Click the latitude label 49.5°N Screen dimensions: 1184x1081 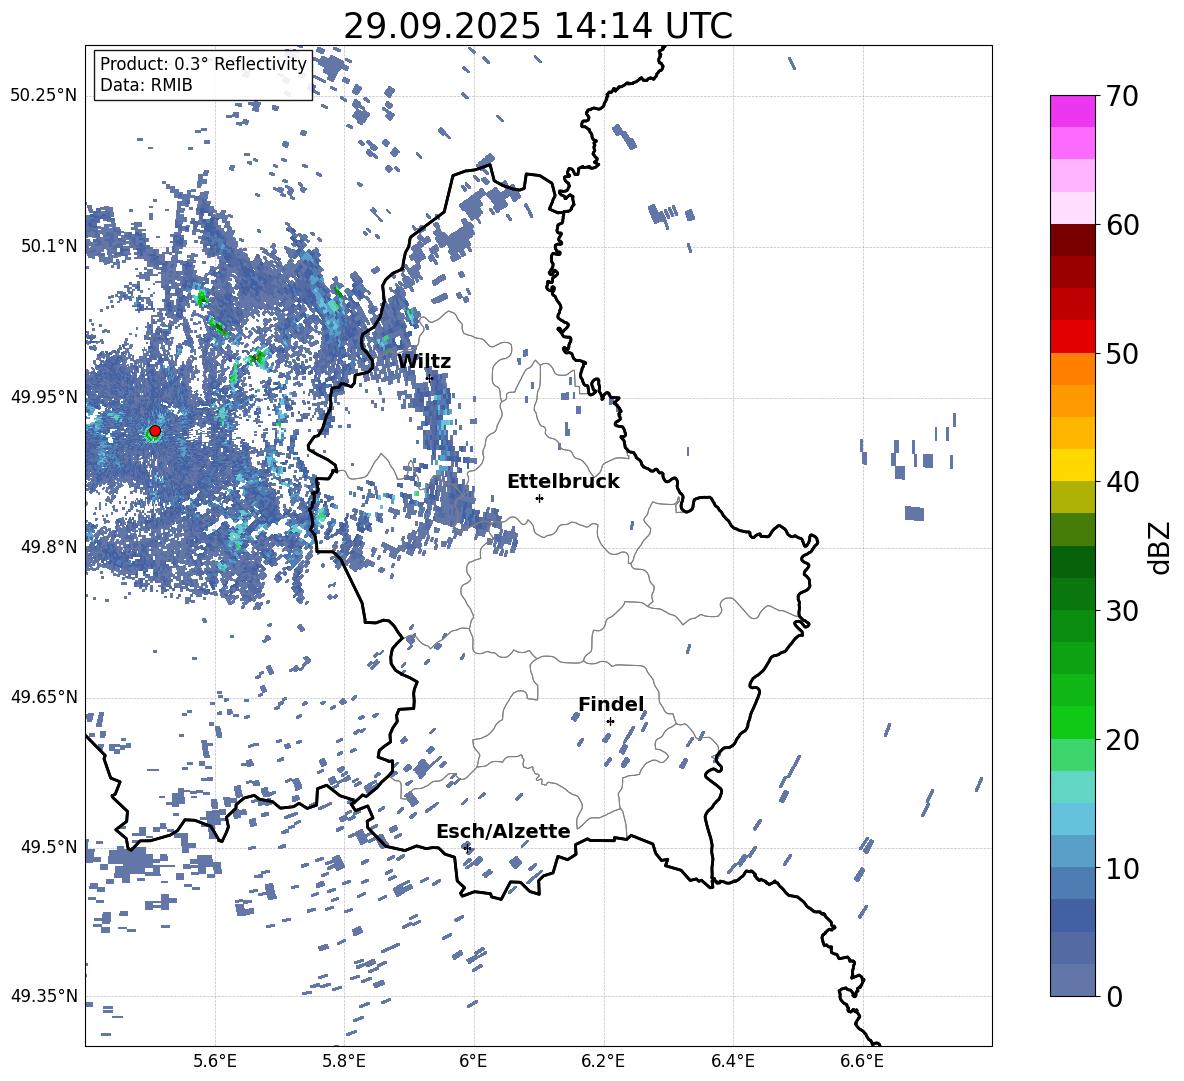pyautogui.click(x=48, y=847)
